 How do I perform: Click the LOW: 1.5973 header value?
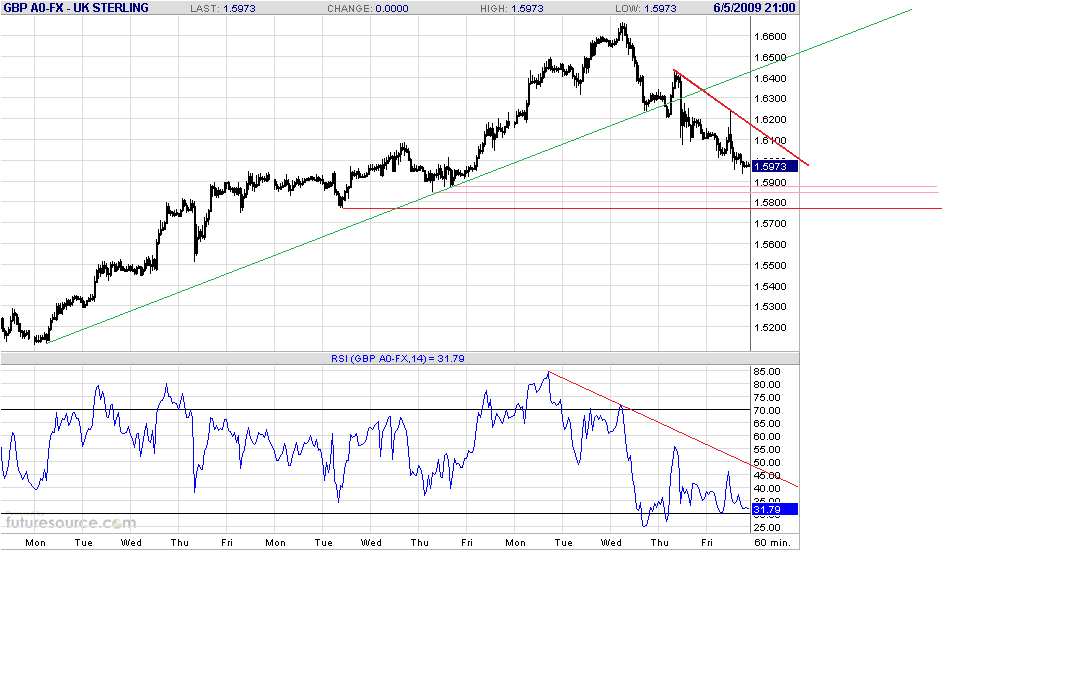point(646,8)
